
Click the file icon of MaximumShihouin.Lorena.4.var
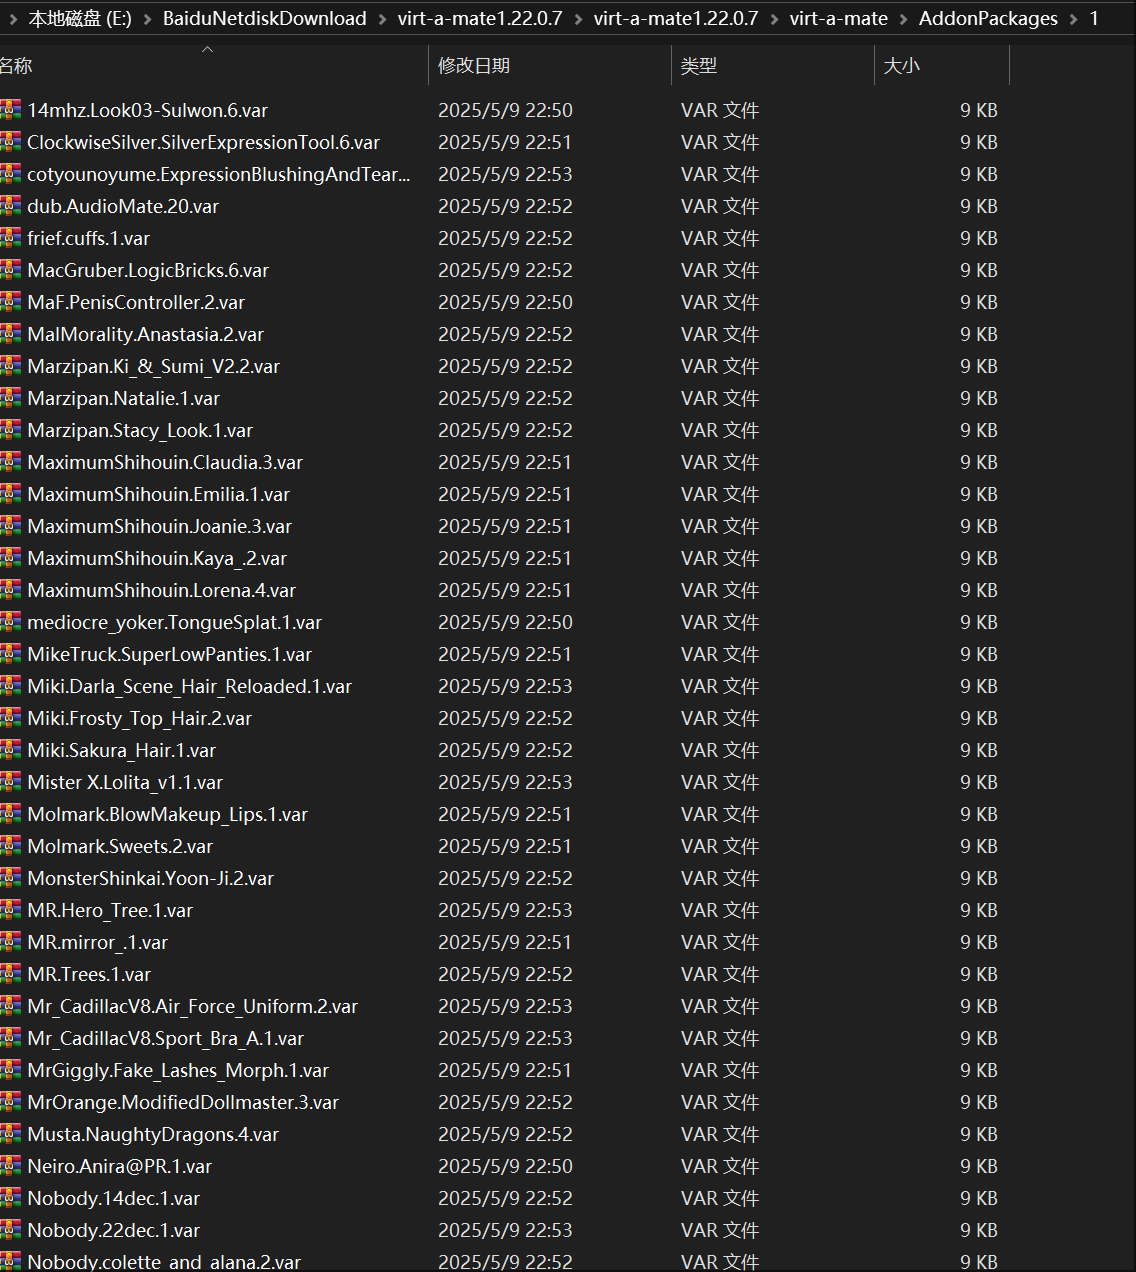10,590
